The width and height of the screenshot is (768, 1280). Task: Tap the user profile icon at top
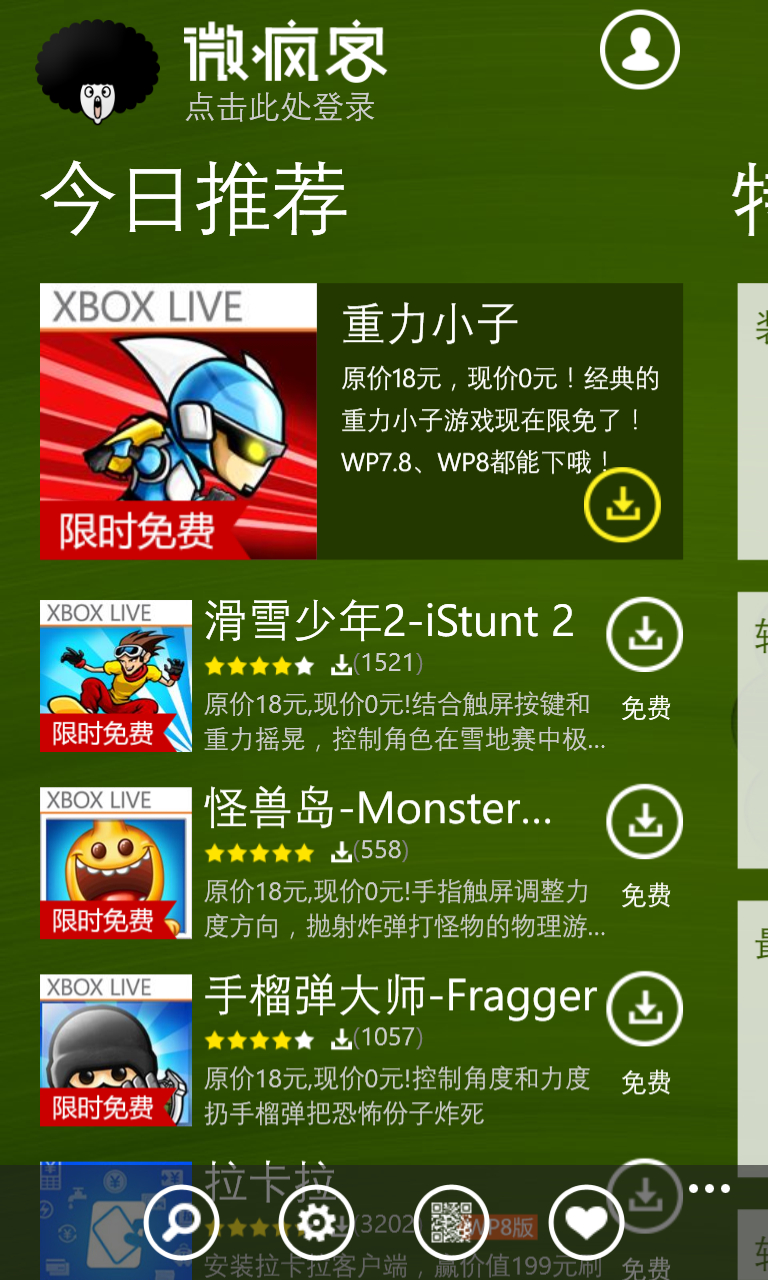pos(640,49)
